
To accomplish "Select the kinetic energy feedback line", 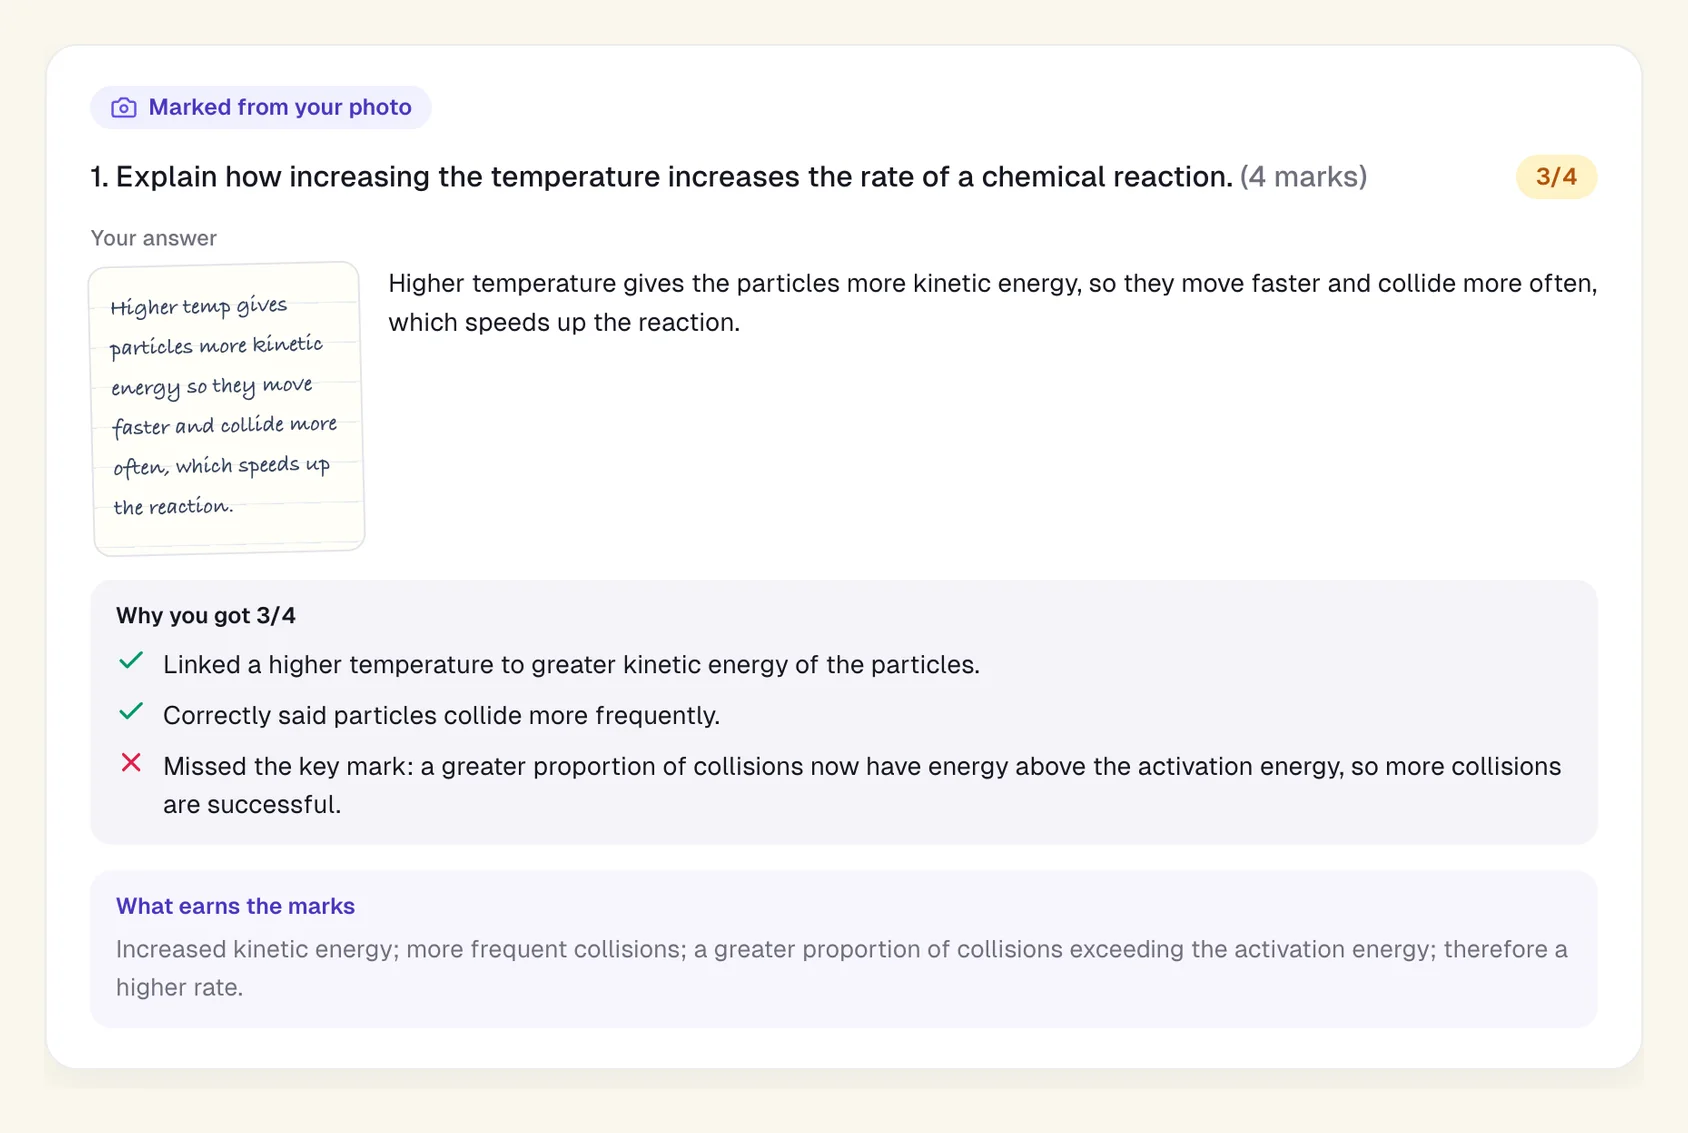I will point(571,665).
